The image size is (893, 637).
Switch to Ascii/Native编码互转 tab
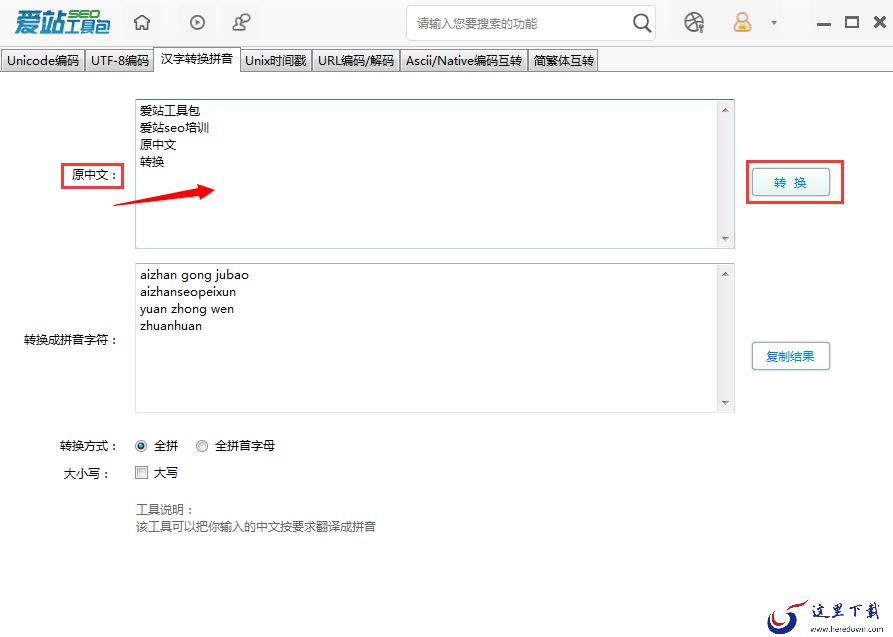coord(464,60)
